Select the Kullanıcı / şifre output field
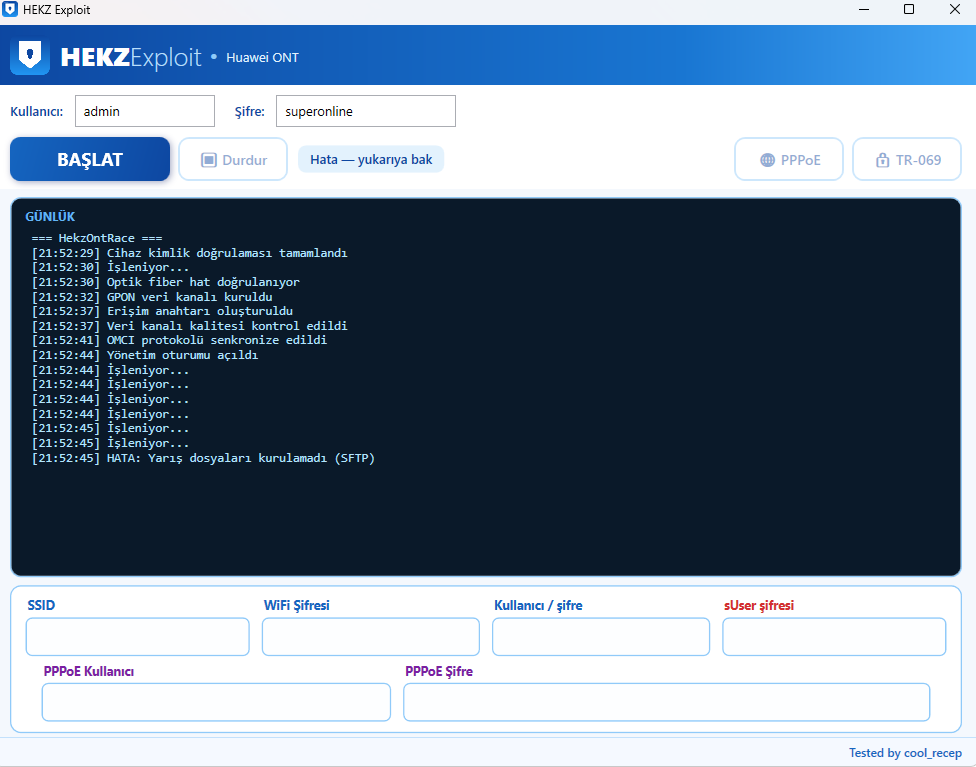The height and width of the screenshot is (767, 976). point(601,637)
